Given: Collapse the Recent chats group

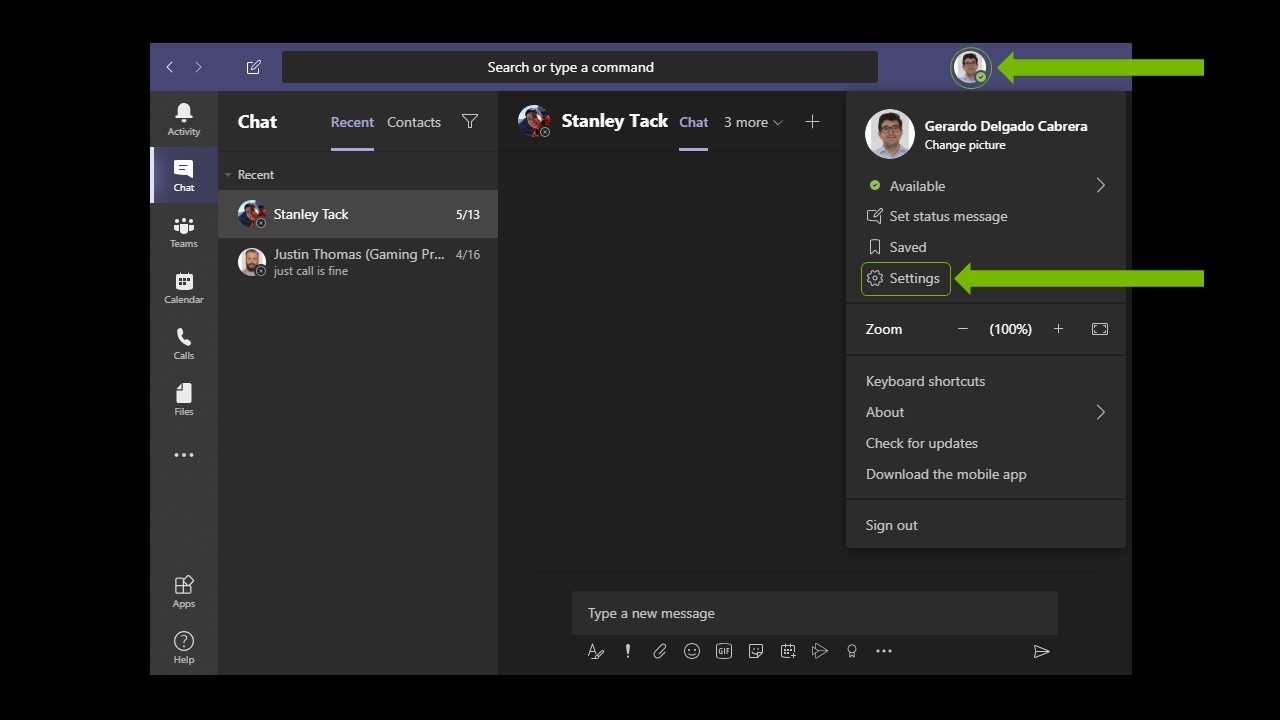Looking at the screenshot, I should click(x=229, y=175).
